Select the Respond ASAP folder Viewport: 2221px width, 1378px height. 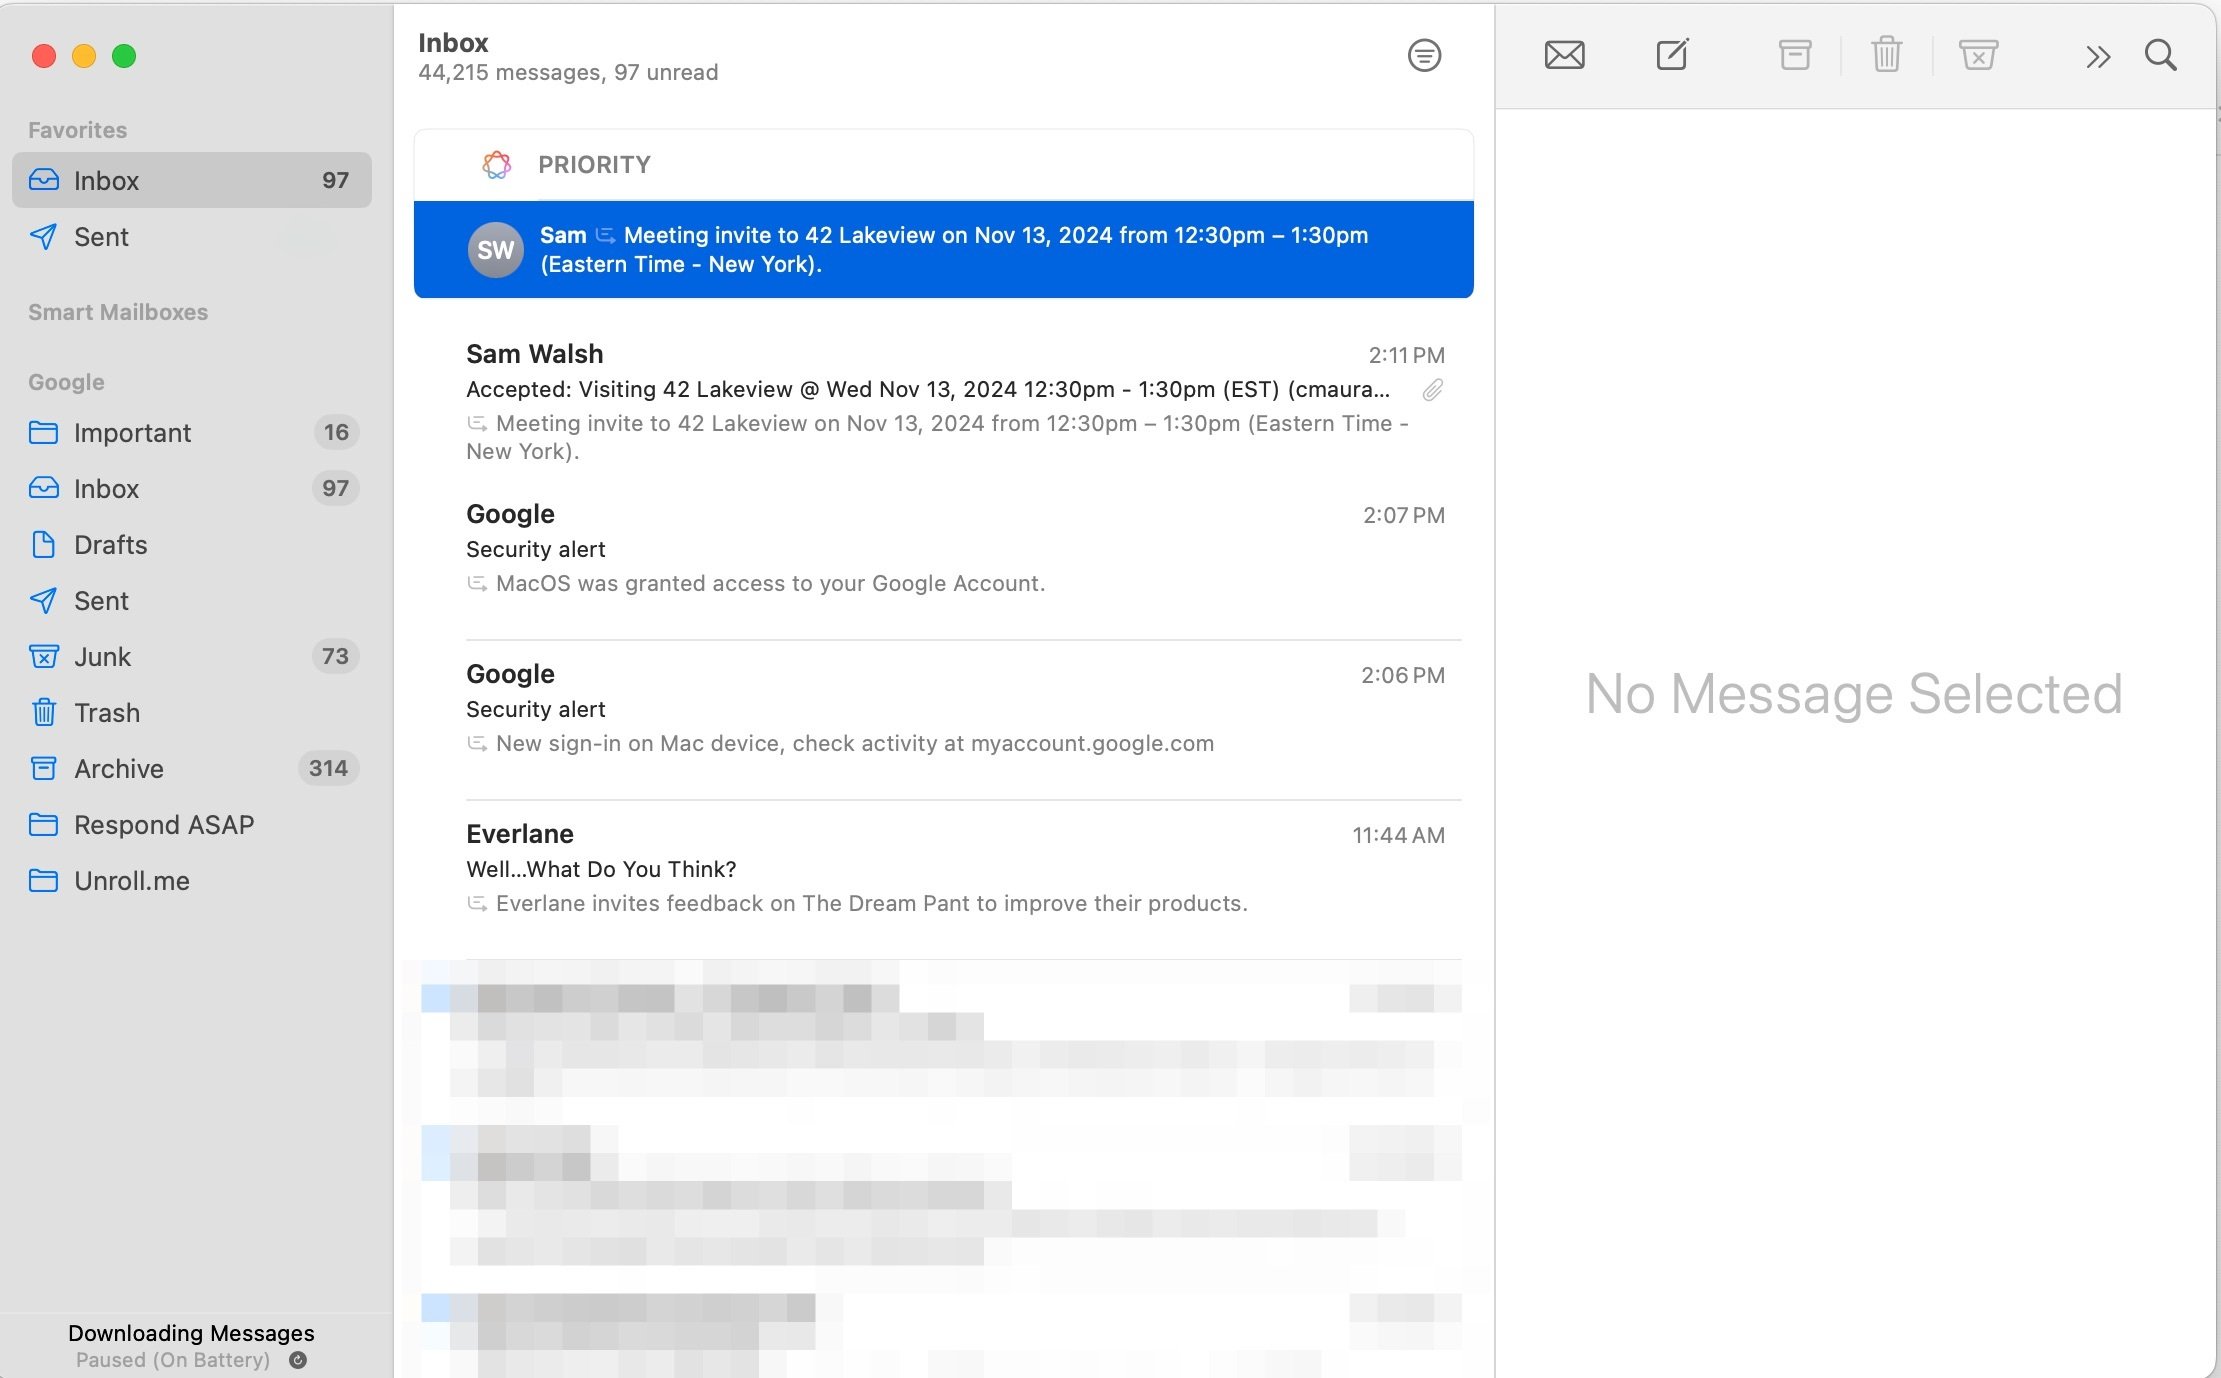[164, 825]
